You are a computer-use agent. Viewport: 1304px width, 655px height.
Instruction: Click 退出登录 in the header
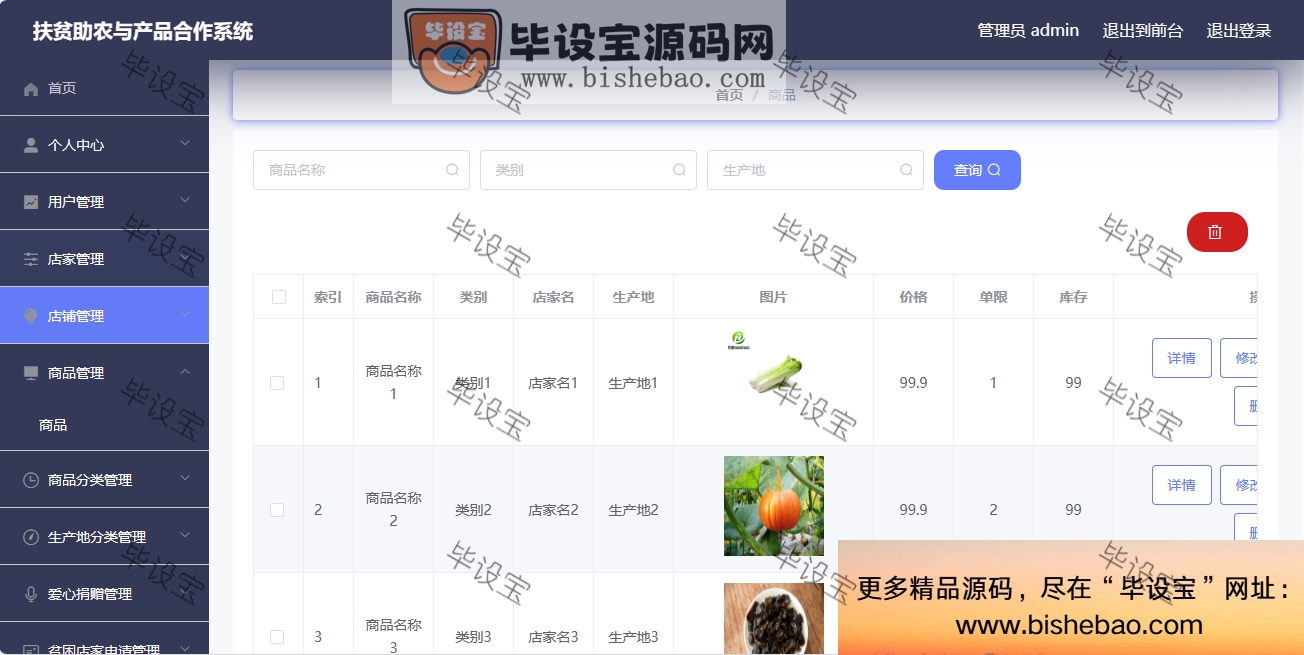[1239, 30]
